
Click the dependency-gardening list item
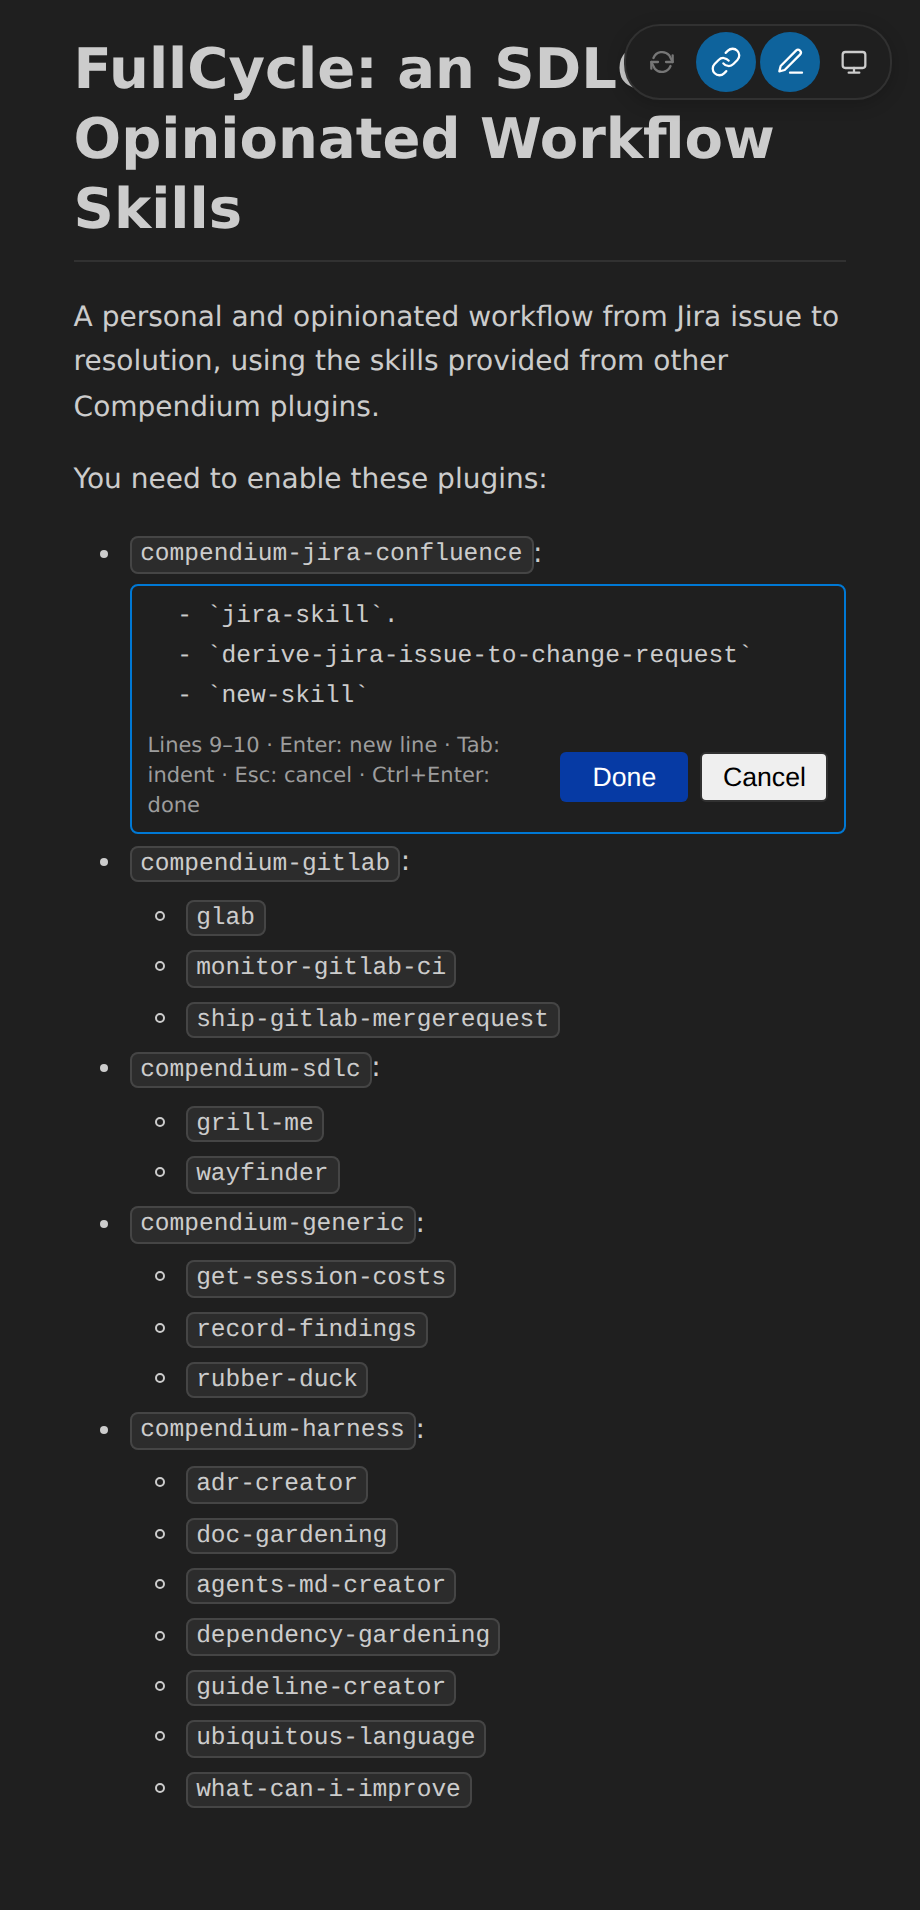343,1635
